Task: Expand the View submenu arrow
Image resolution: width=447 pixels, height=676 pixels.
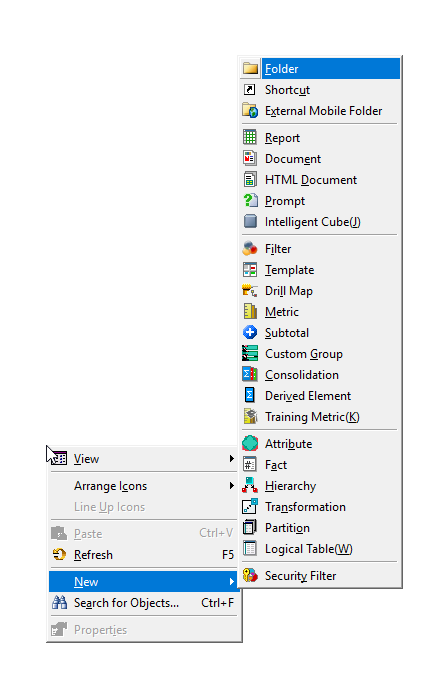Action: 232,458
